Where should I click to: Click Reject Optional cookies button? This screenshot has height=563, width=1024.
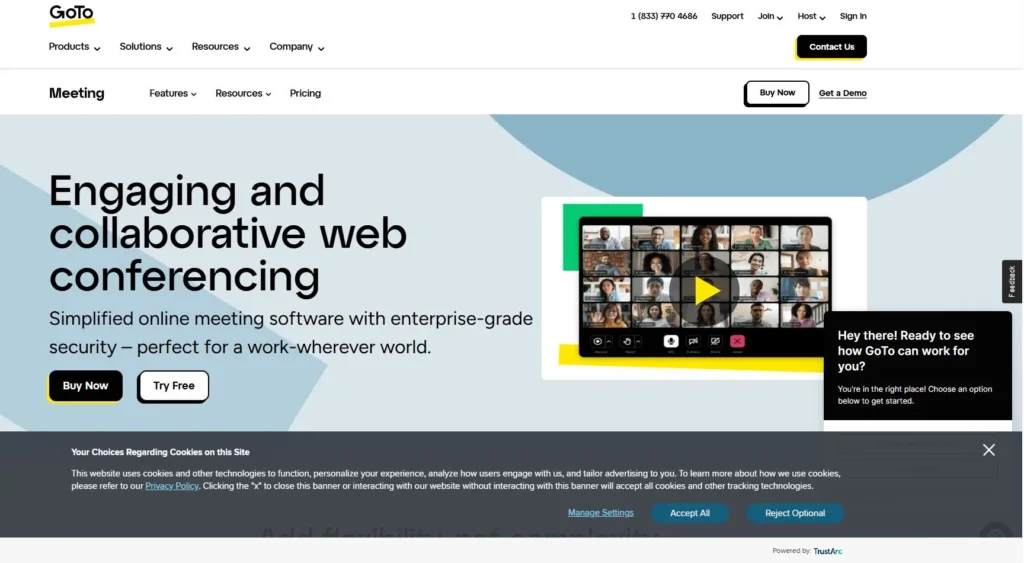pos(795,513)
